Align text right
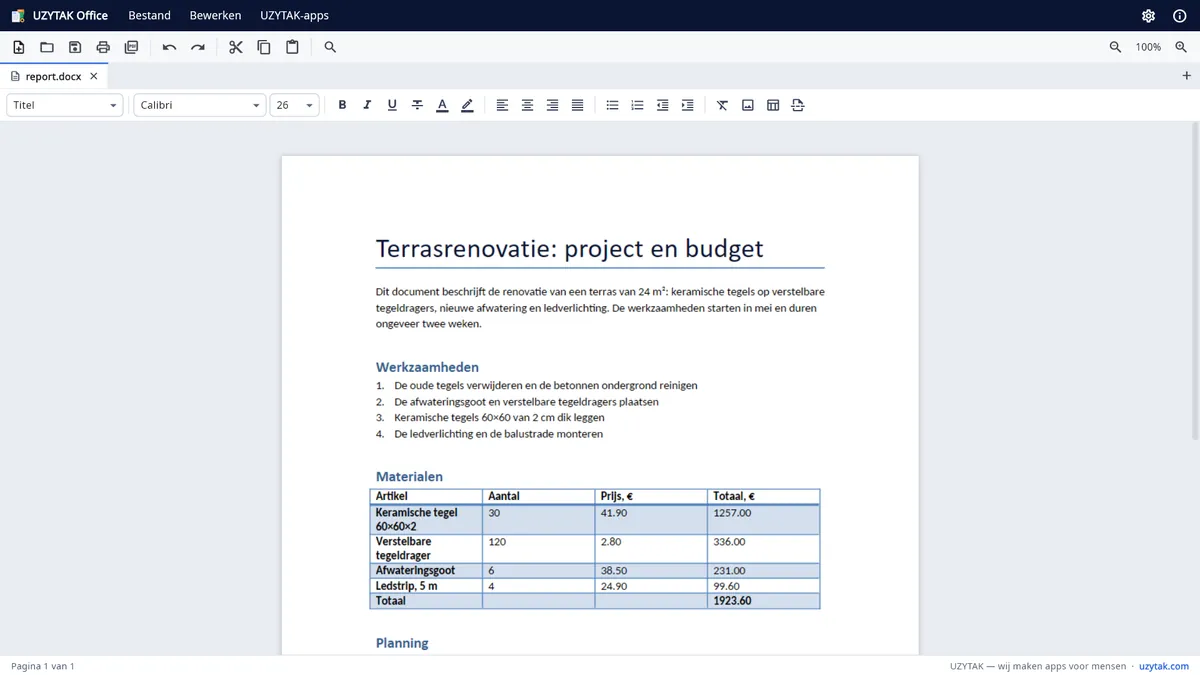1200x675 pixels. click(x=553, y=105)
